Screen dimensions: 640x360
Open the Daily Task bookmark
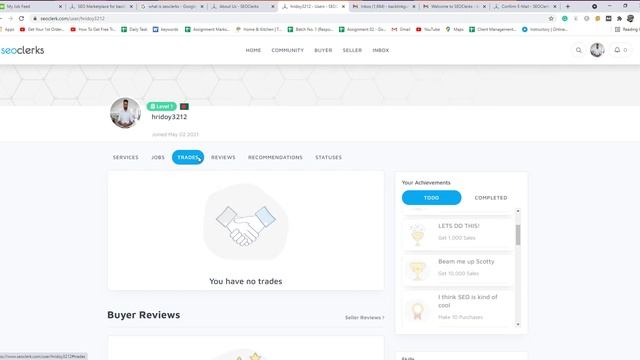pos(134,29)
